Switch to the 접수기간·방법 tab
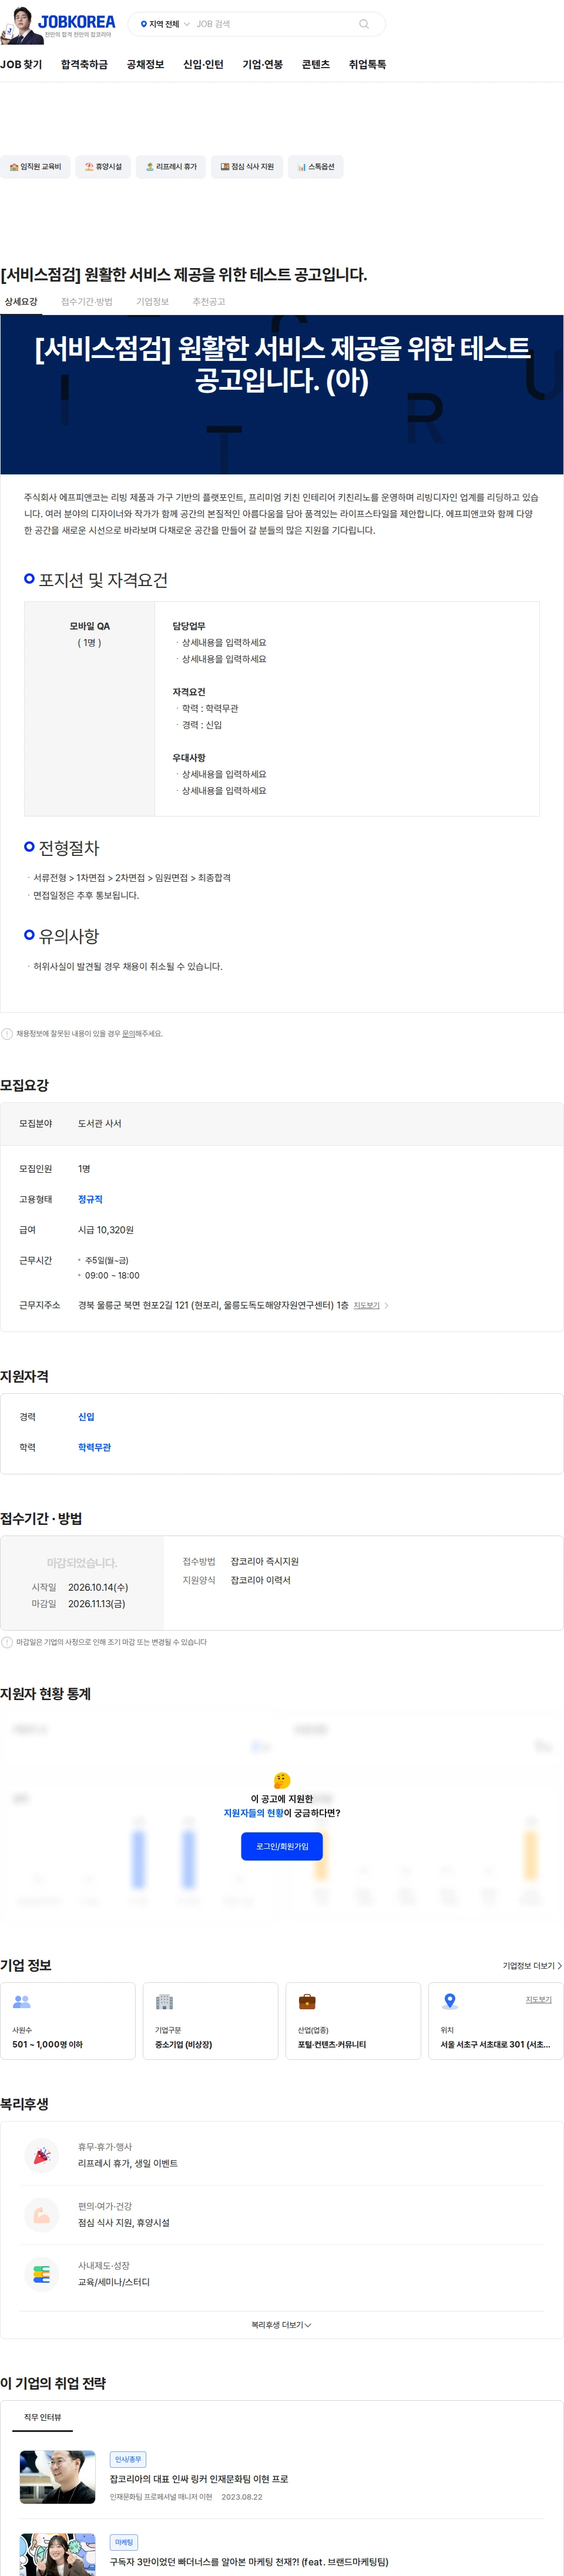The width and height of the screenshot is (564, 2576). coord(87,301)
